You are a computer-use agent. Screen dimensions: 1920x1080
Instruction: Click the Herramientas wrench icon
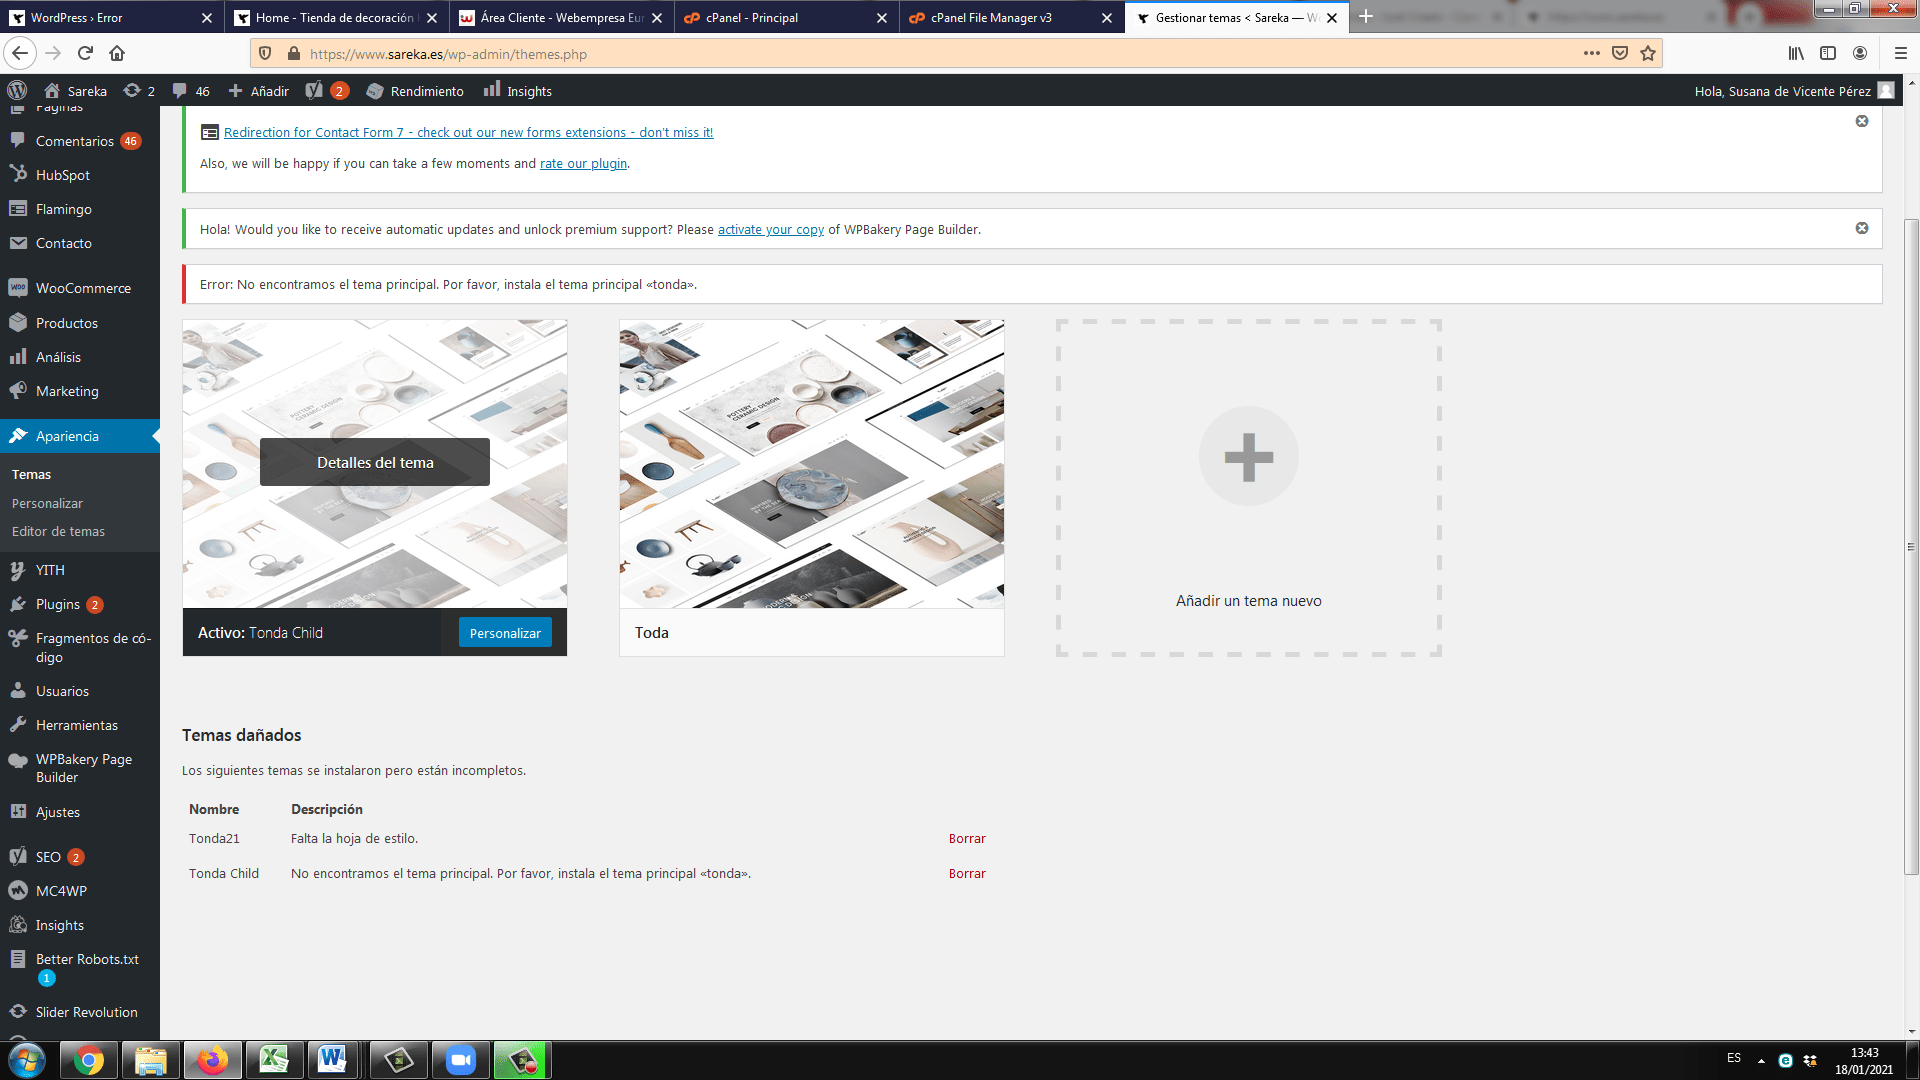(18, 725)
